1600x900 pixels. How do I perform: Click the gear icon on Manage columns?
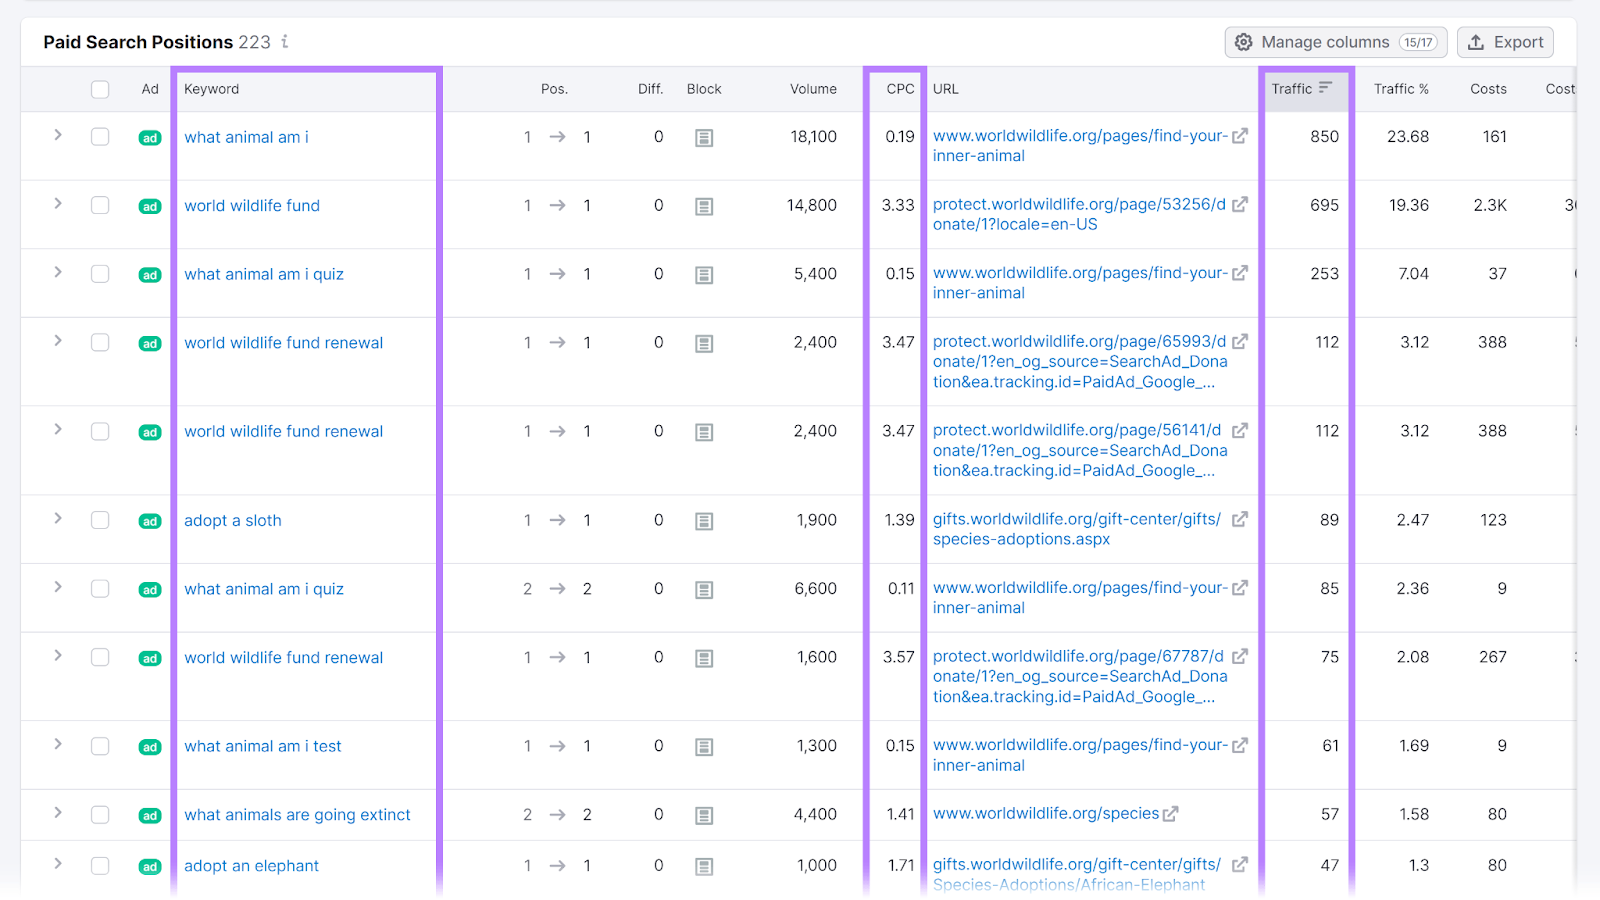click(1244, 42)
